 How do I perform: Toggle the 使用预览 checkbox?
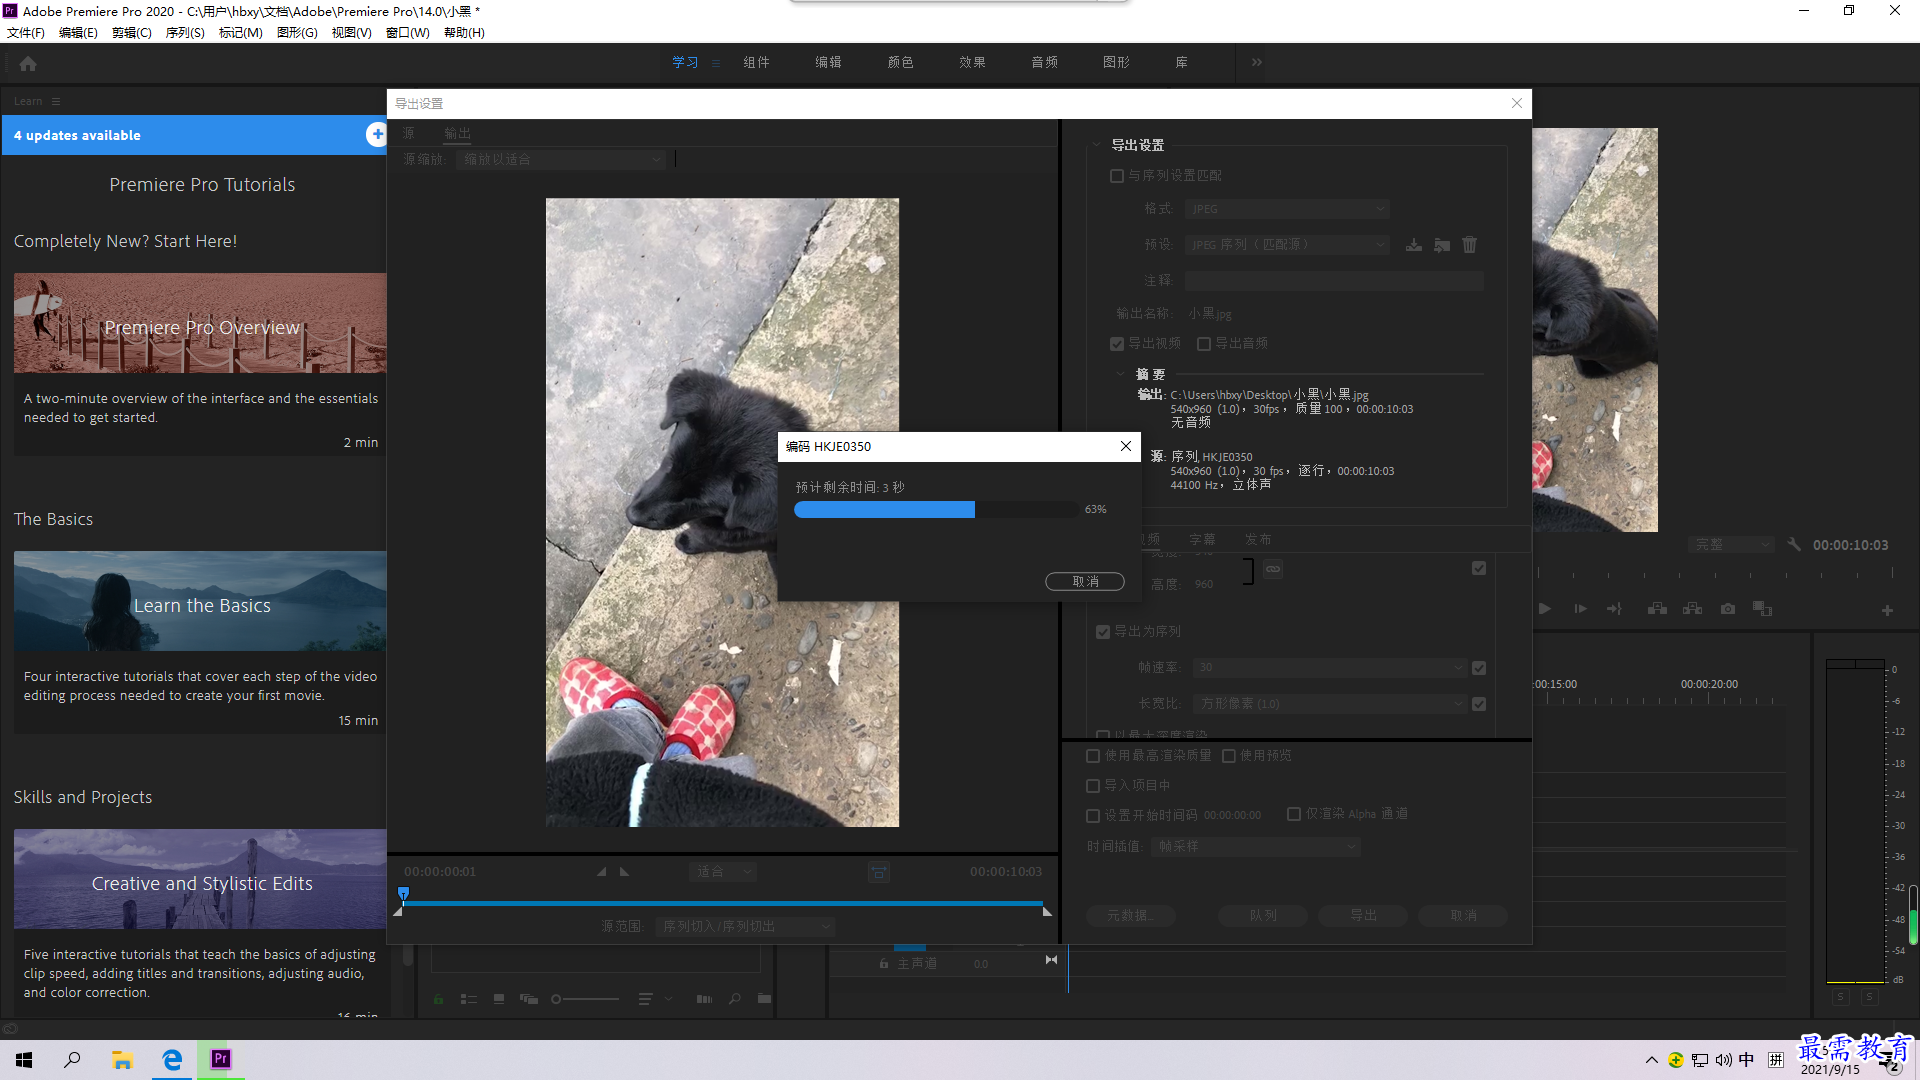coord(1229,756)
